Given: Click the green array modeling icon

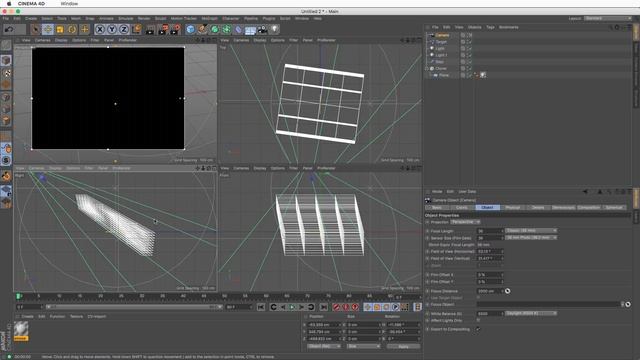Looking at the screenshot, I should pyautogui.click(x=227, y=29).
